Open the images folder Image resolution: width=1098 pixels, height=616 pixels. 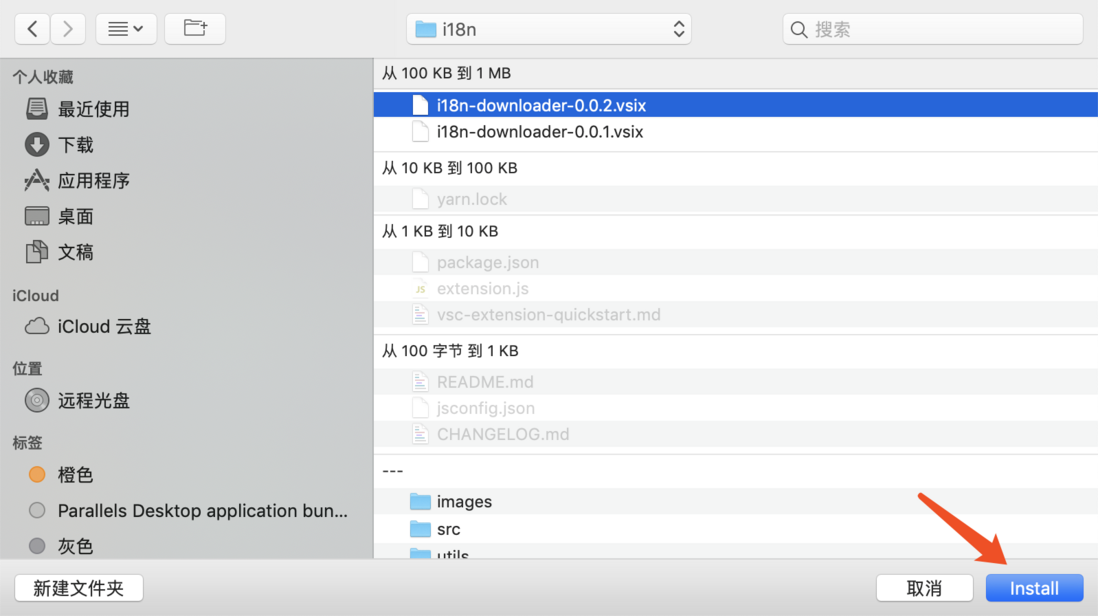[735, 502]
